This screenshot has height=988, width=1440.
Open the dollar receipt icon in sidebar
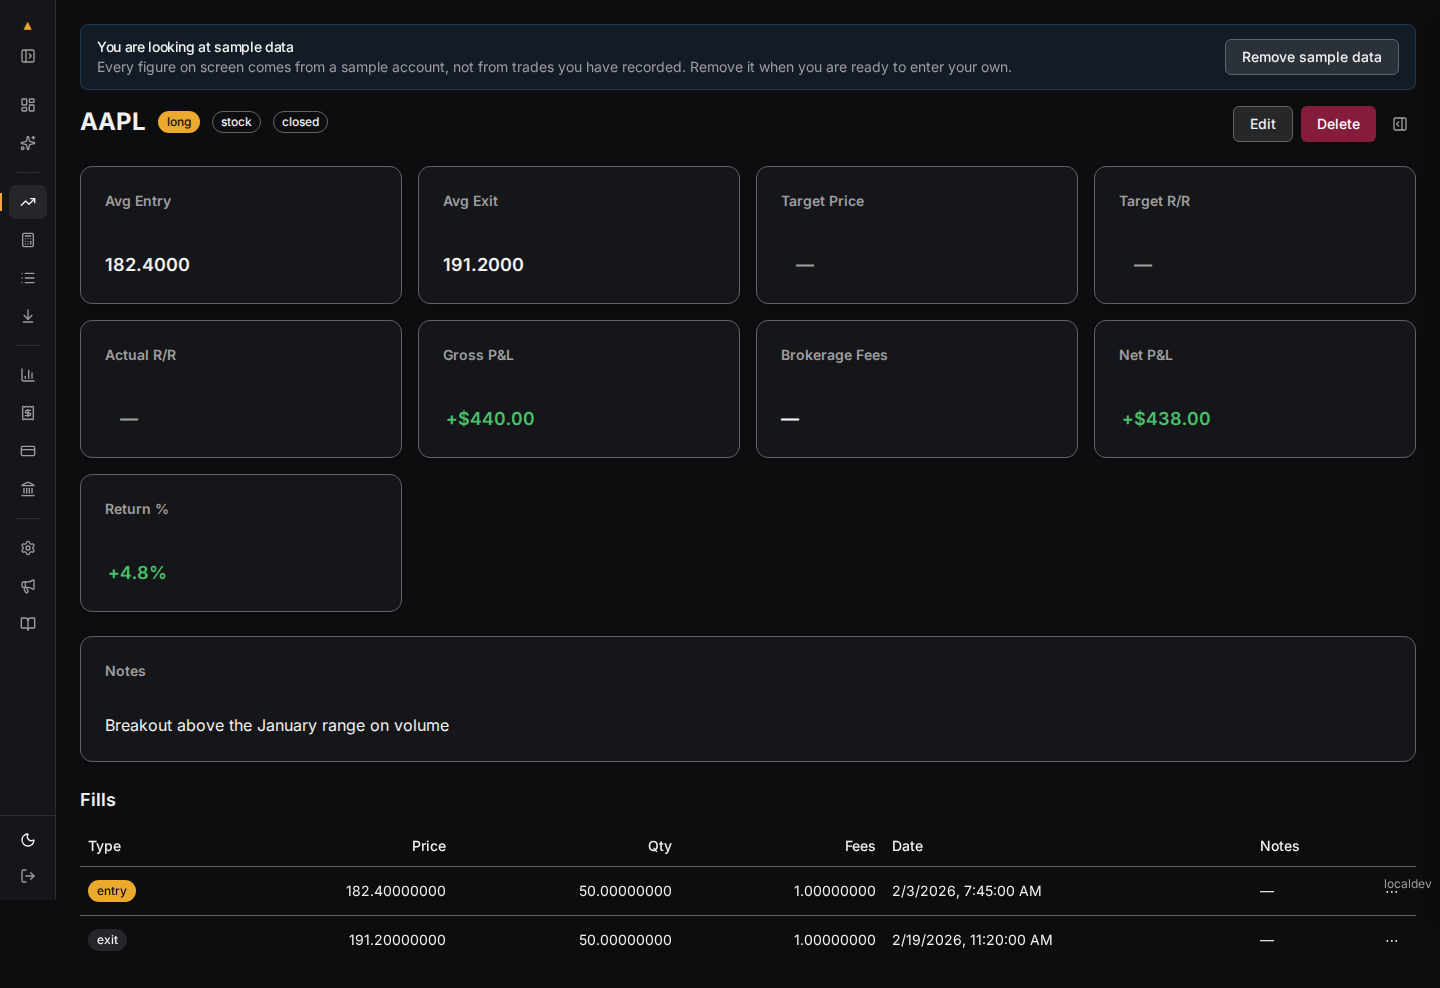pyautogui.click(x=28, y=413)
